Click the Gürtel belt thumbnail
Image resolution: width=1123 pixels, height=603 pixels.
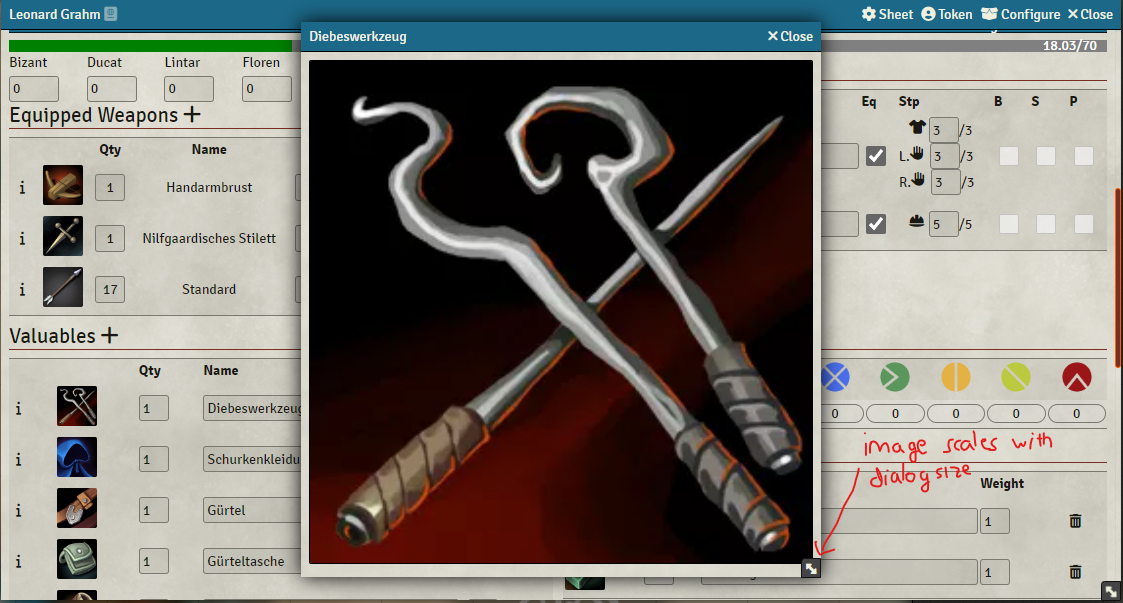(77, 508)
